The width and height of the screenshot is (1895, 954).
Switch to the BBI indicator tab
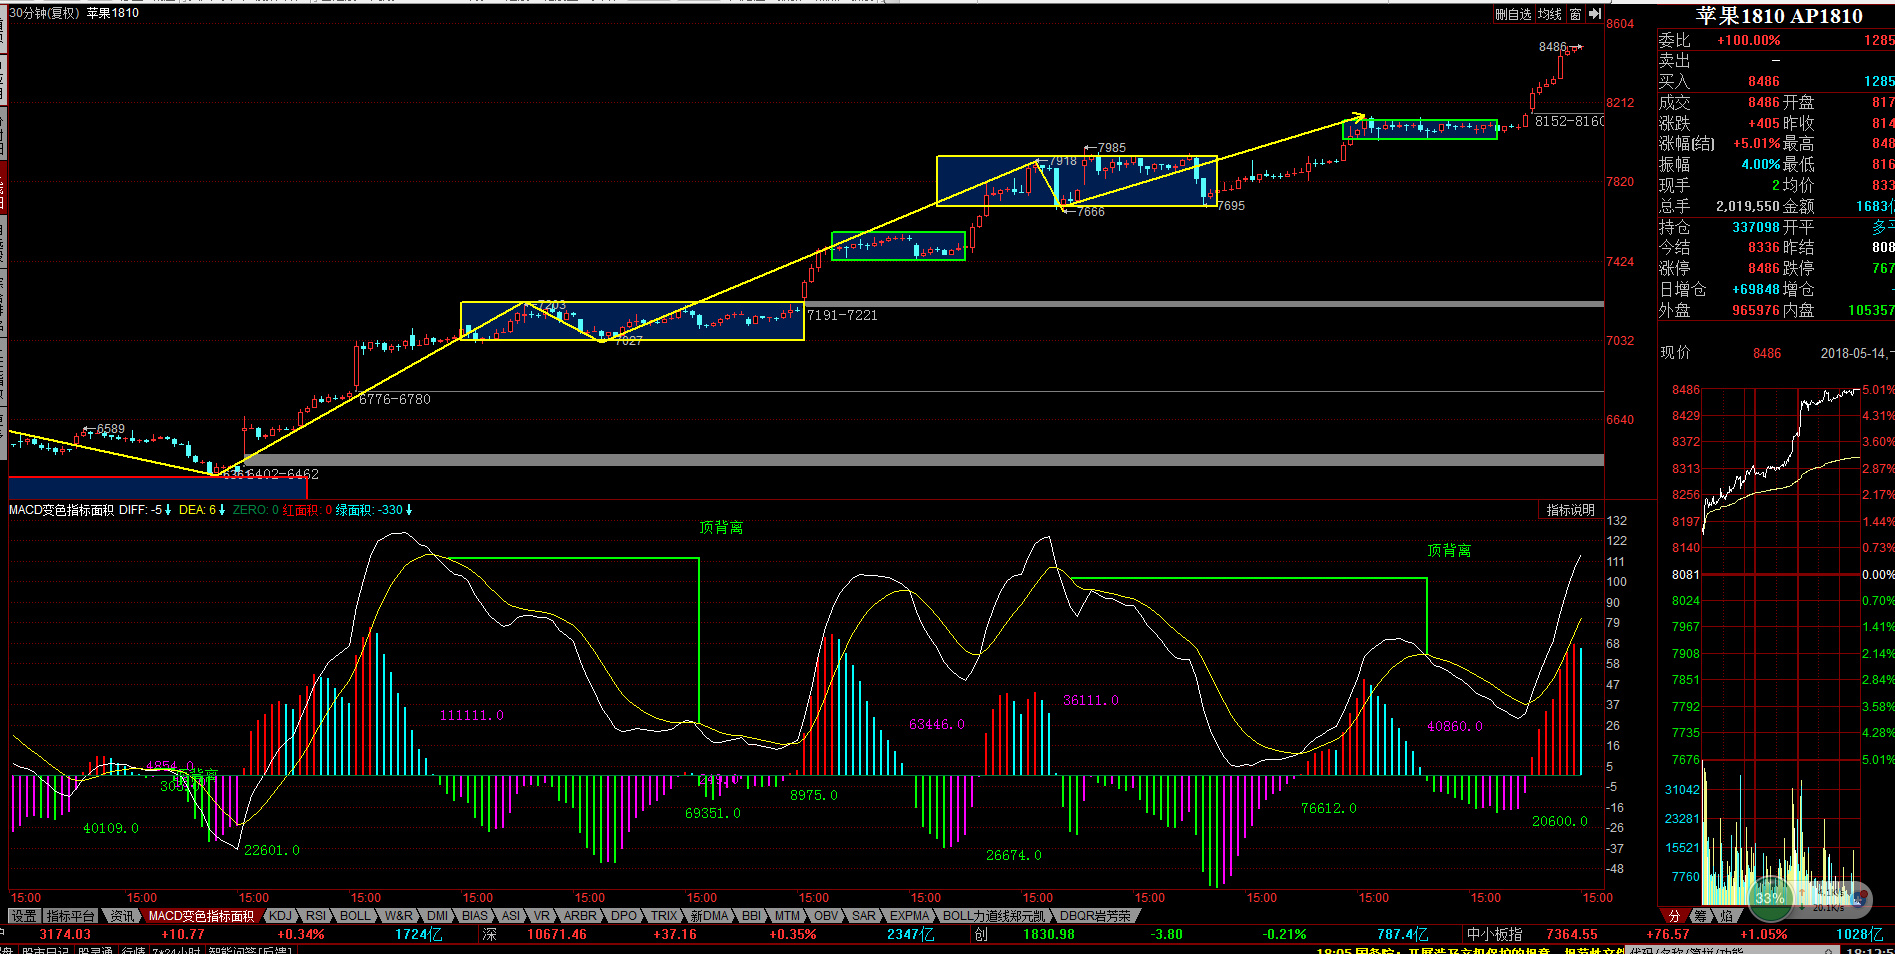pos(751,916)
